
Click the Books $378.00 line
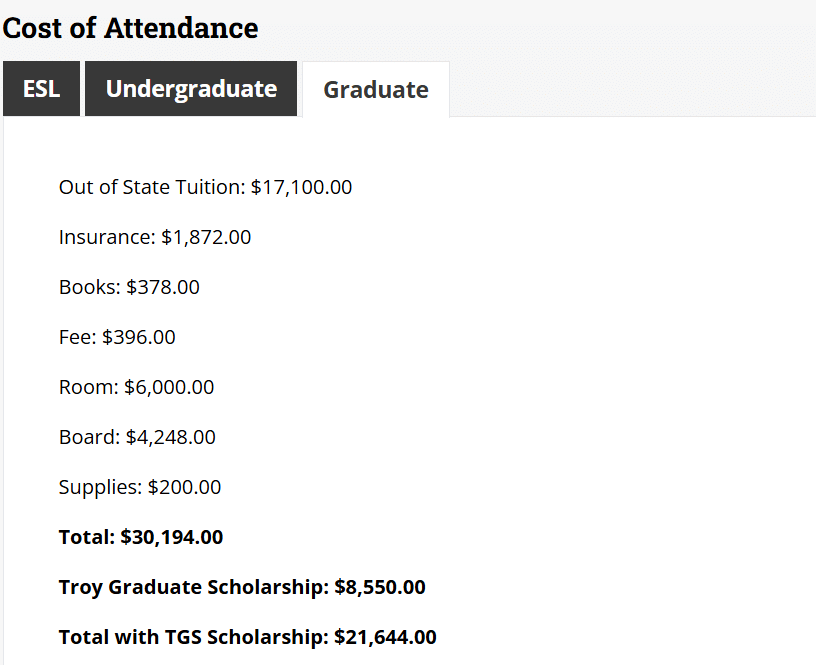[129, 287]
